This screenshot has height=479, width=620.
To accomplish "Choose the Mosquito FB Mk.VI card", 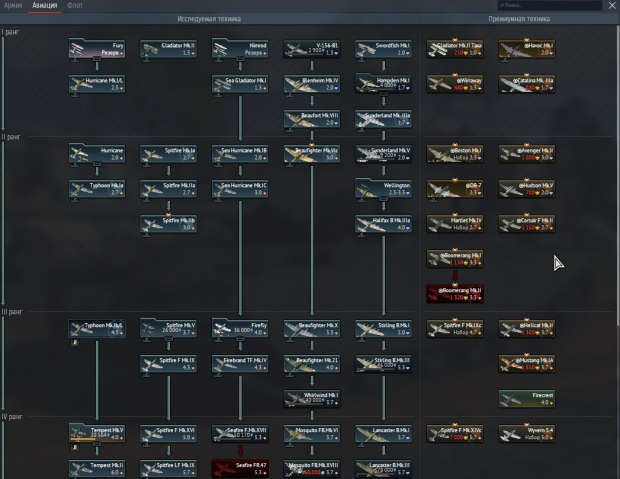I will point(312,434).
